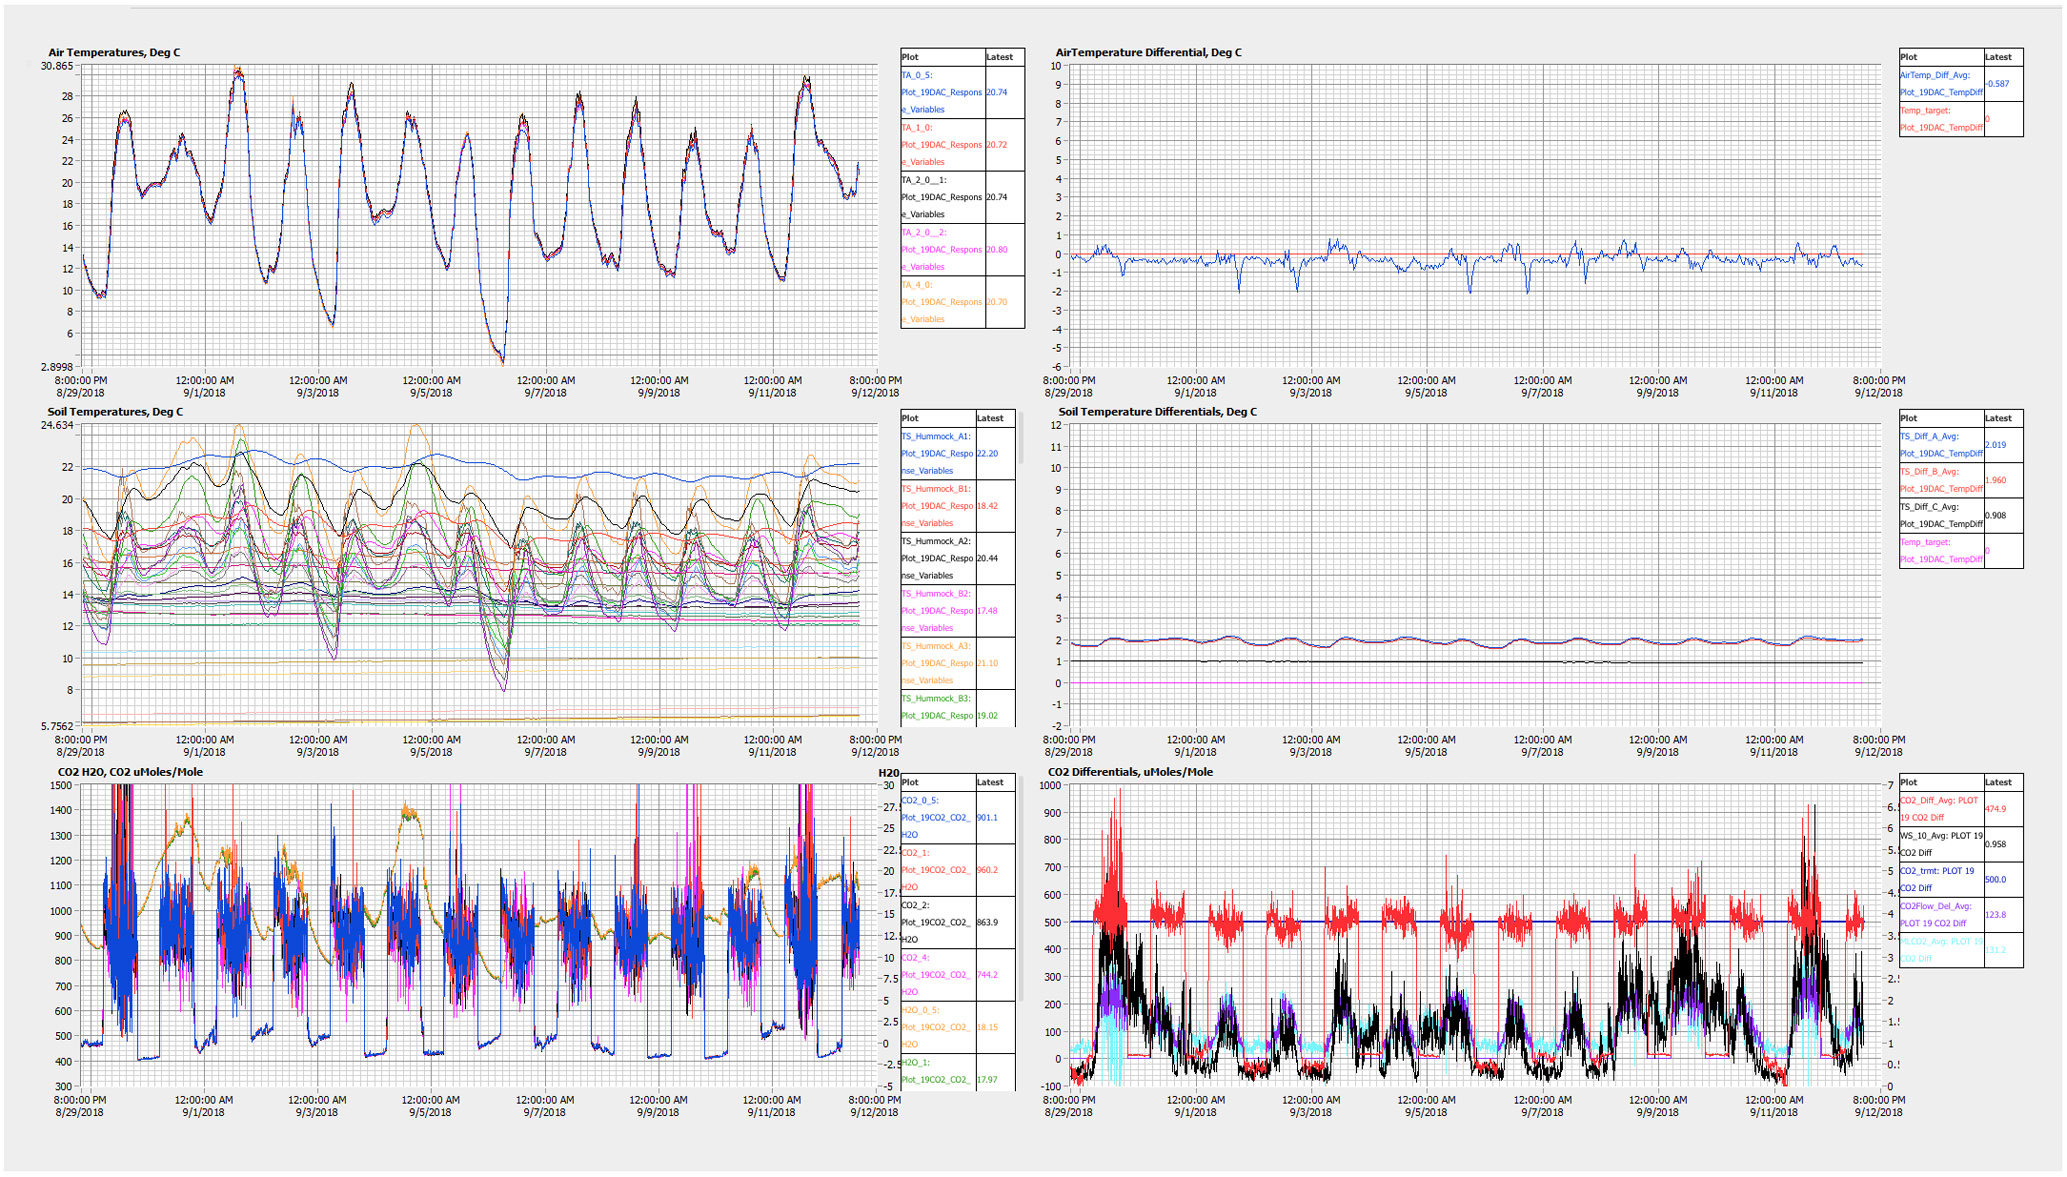Viewport: 2067px width, 1177px height.
Task: Select CO2_trmt blue legend entry
Action: (1940, 880)
